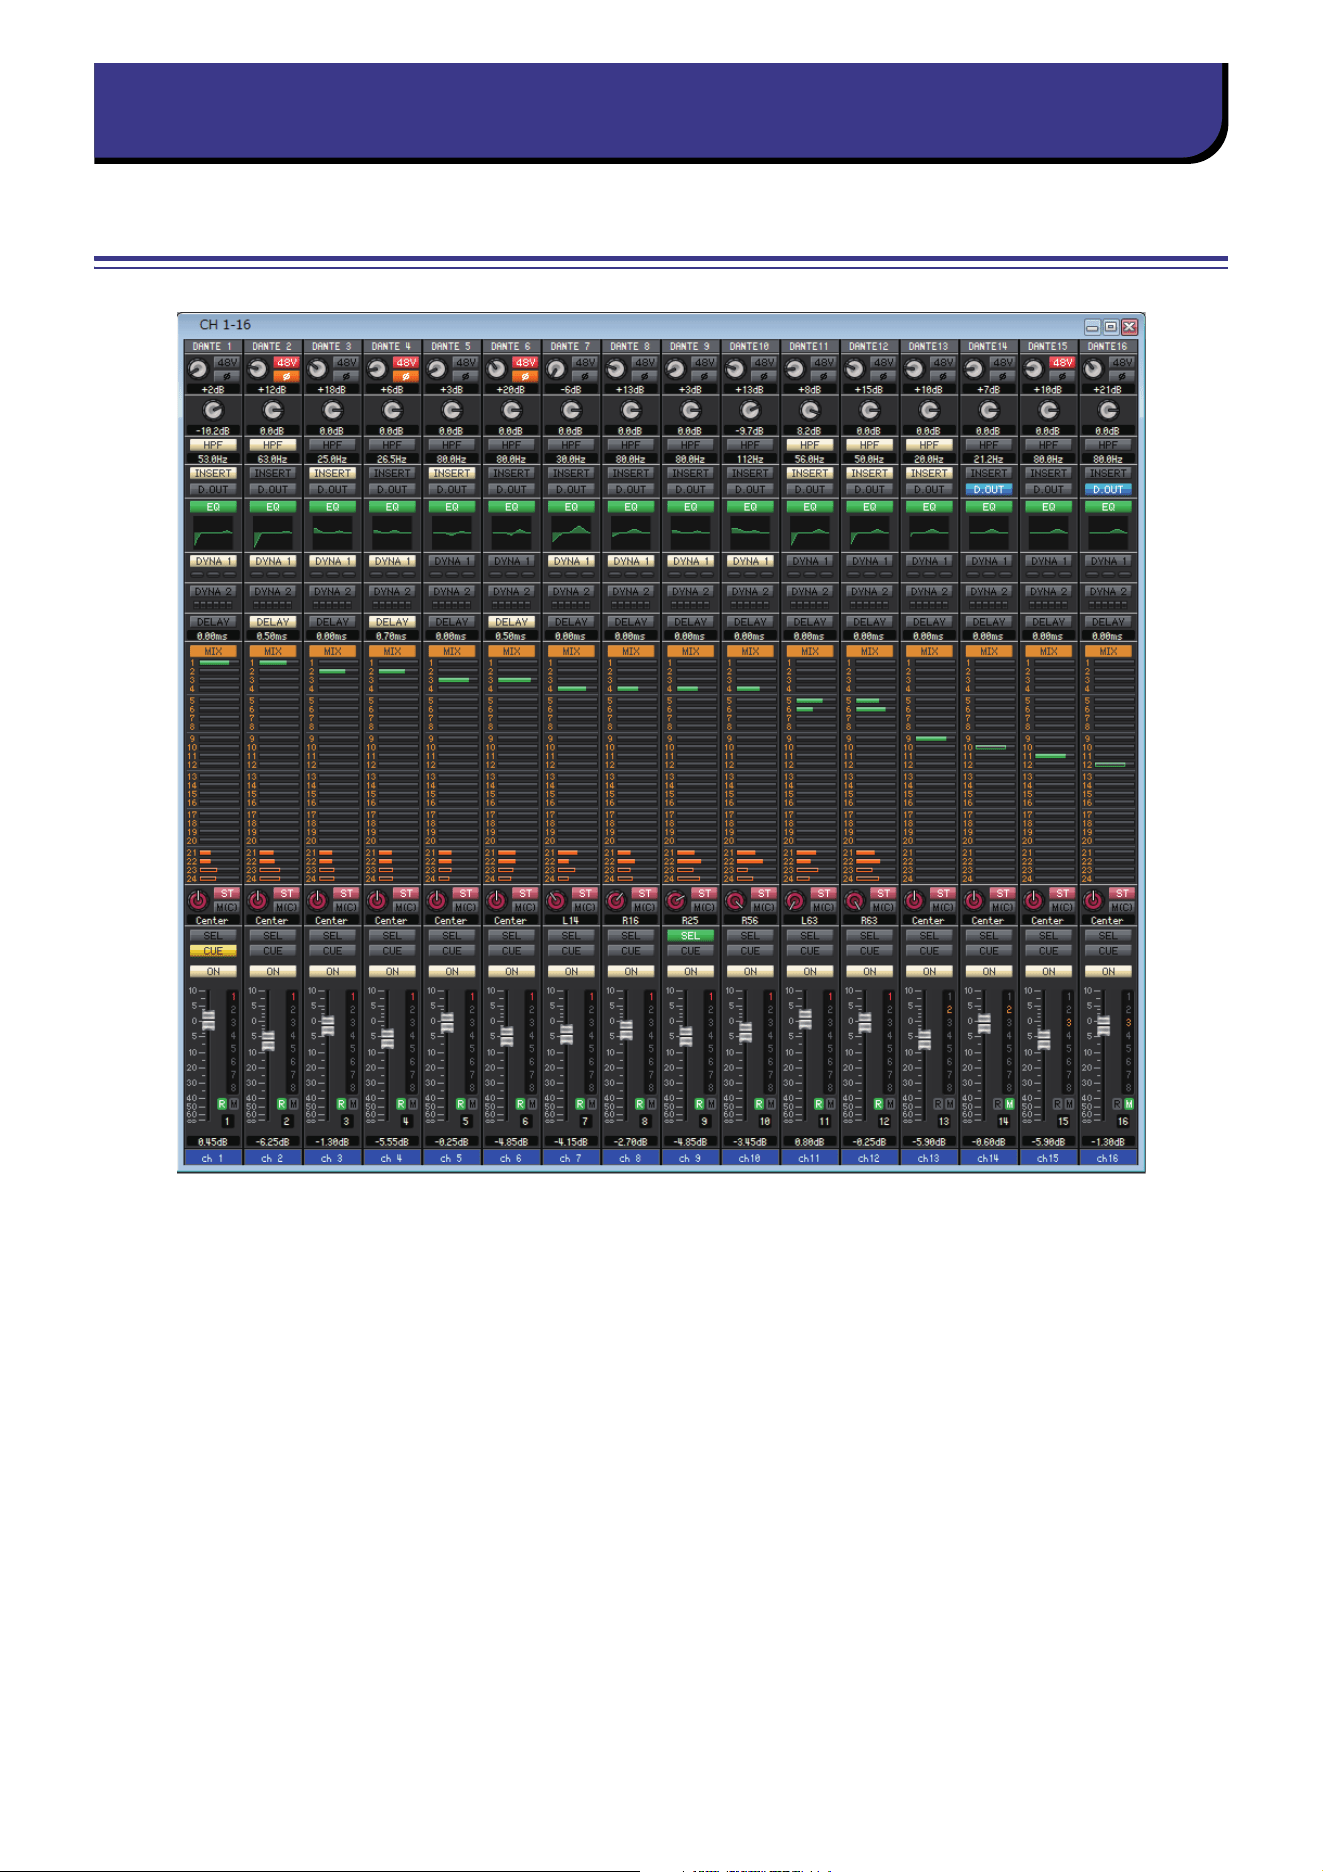Click the ch11 fader handle
This screenshot has width=1323, height=1872.
coord(805,1019)
